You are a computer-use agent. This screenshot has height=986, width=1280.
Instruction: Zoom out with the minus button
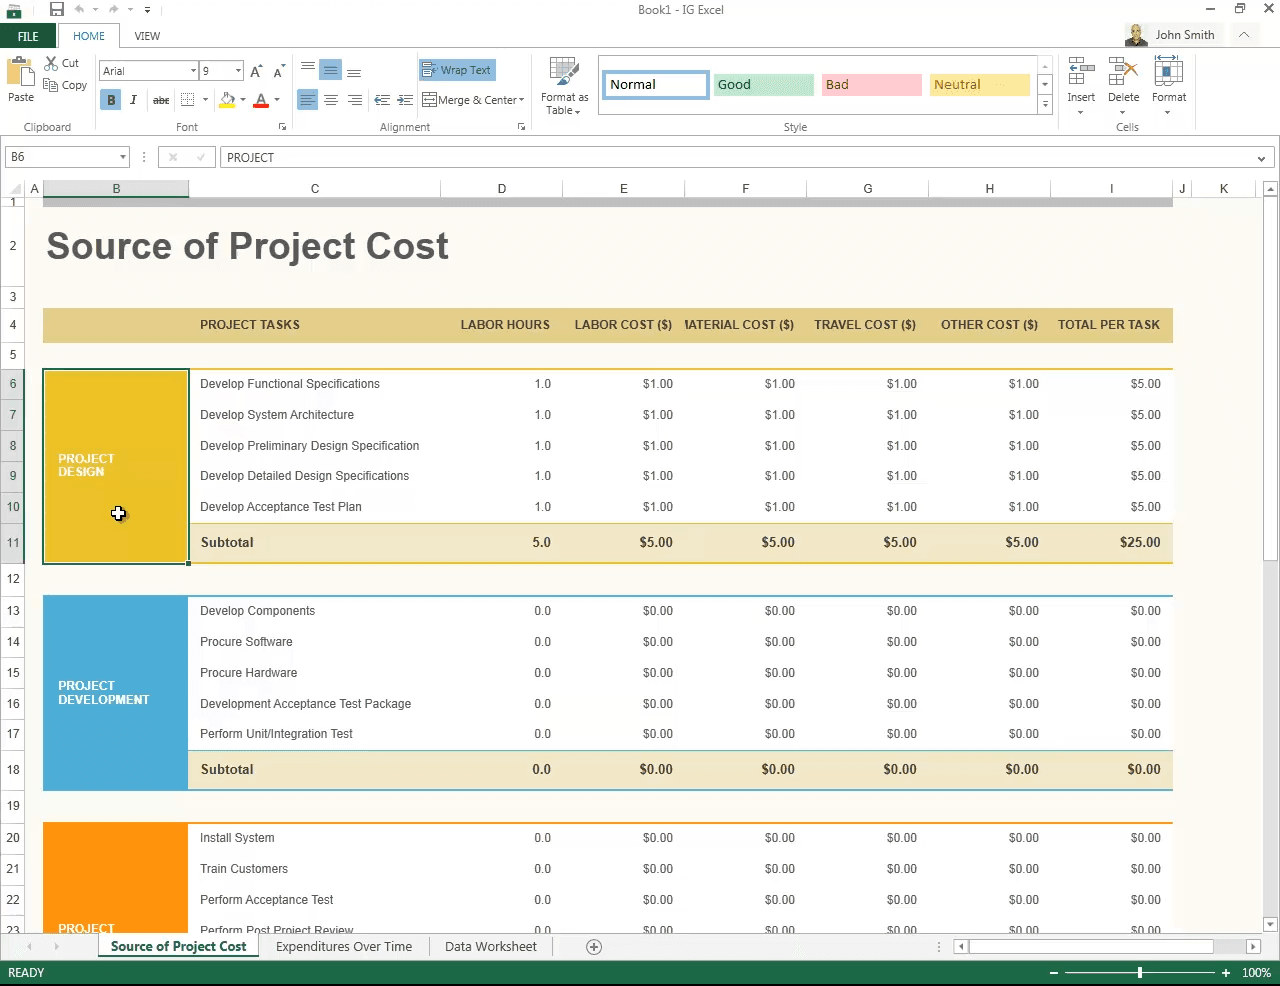[1054, 973]
